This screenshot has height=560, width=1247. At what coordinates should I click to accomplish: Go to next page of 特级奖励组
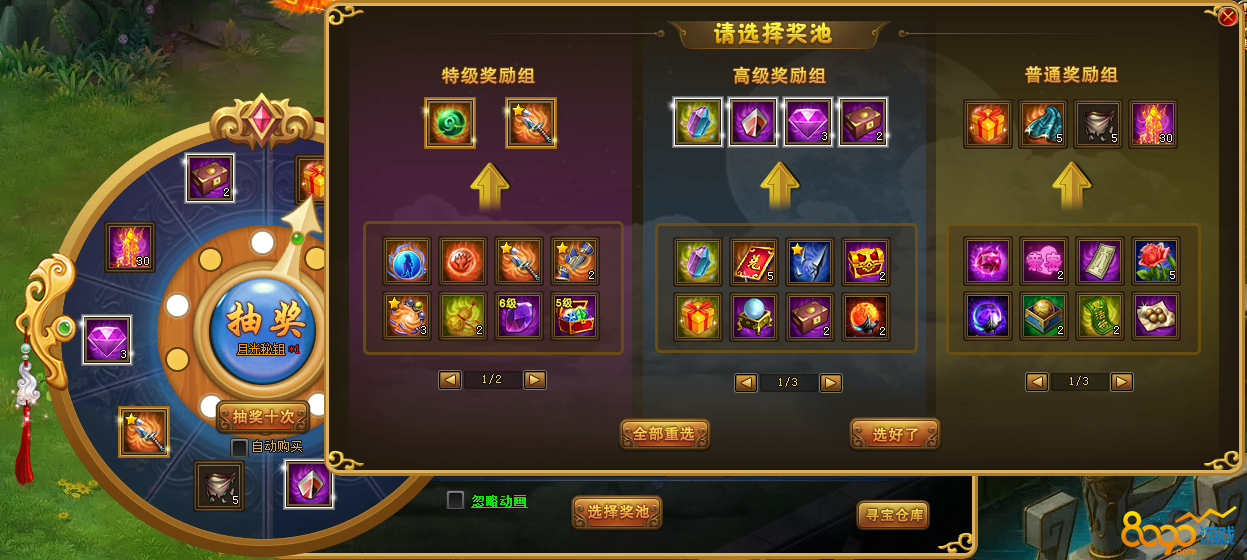click(535, 380)
